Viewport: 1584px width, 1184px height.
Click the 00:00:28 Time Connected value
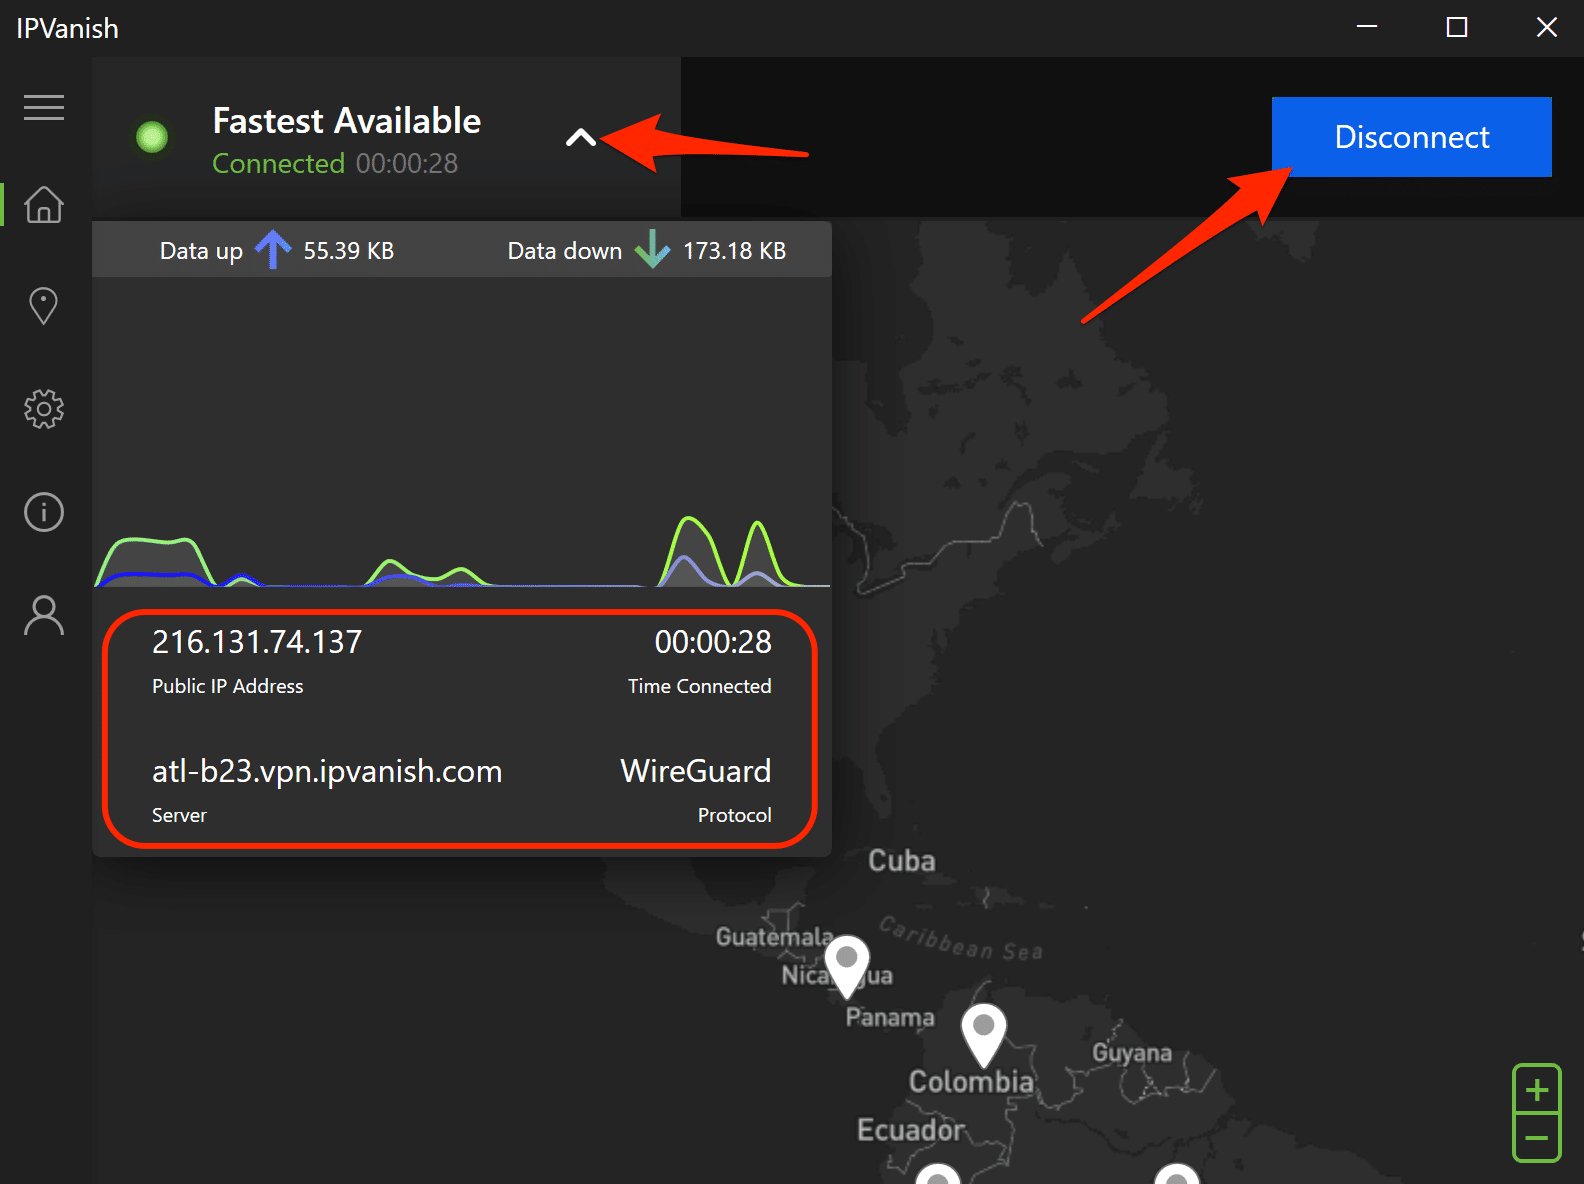coord(713,642)
